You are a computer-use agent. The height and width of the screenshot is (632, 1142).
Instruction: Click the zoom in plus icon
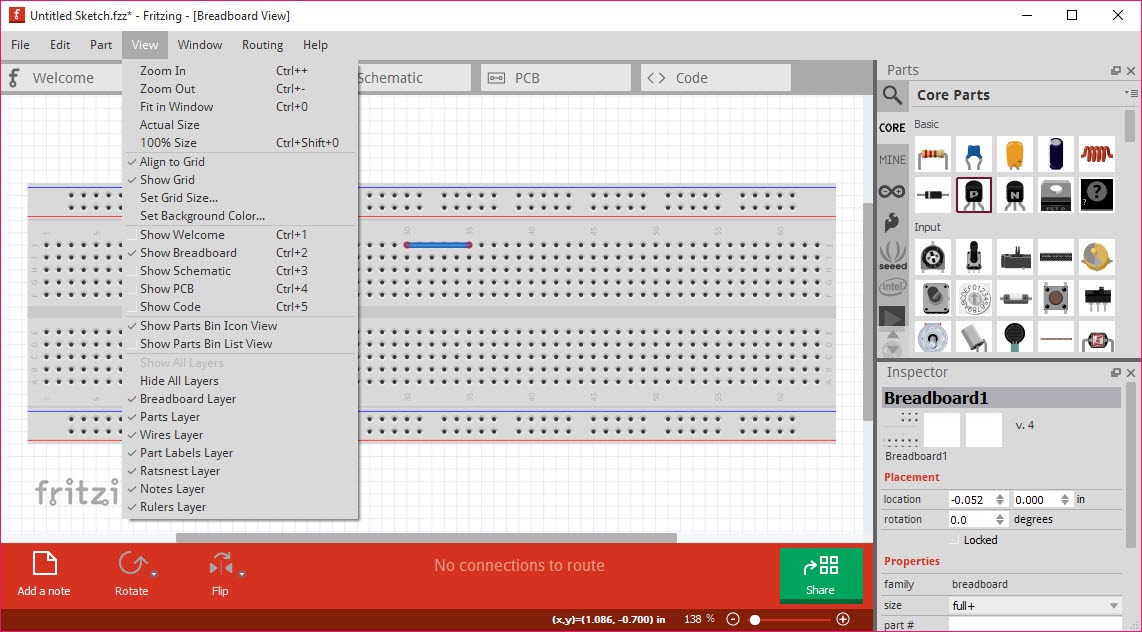843,619
